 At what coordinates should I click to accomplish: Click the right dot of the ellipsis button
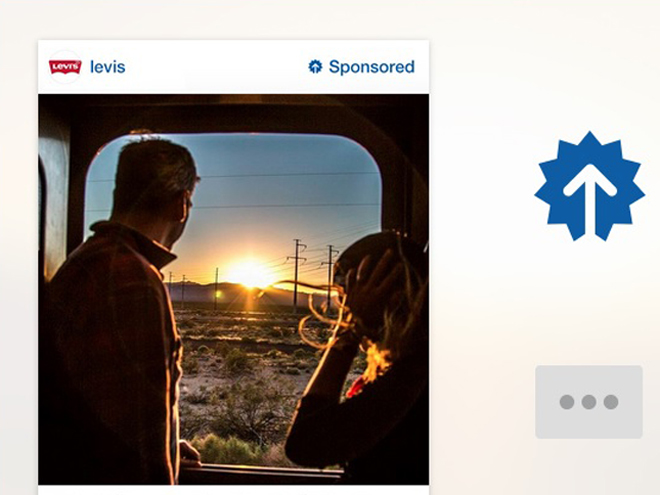[611, 402]
